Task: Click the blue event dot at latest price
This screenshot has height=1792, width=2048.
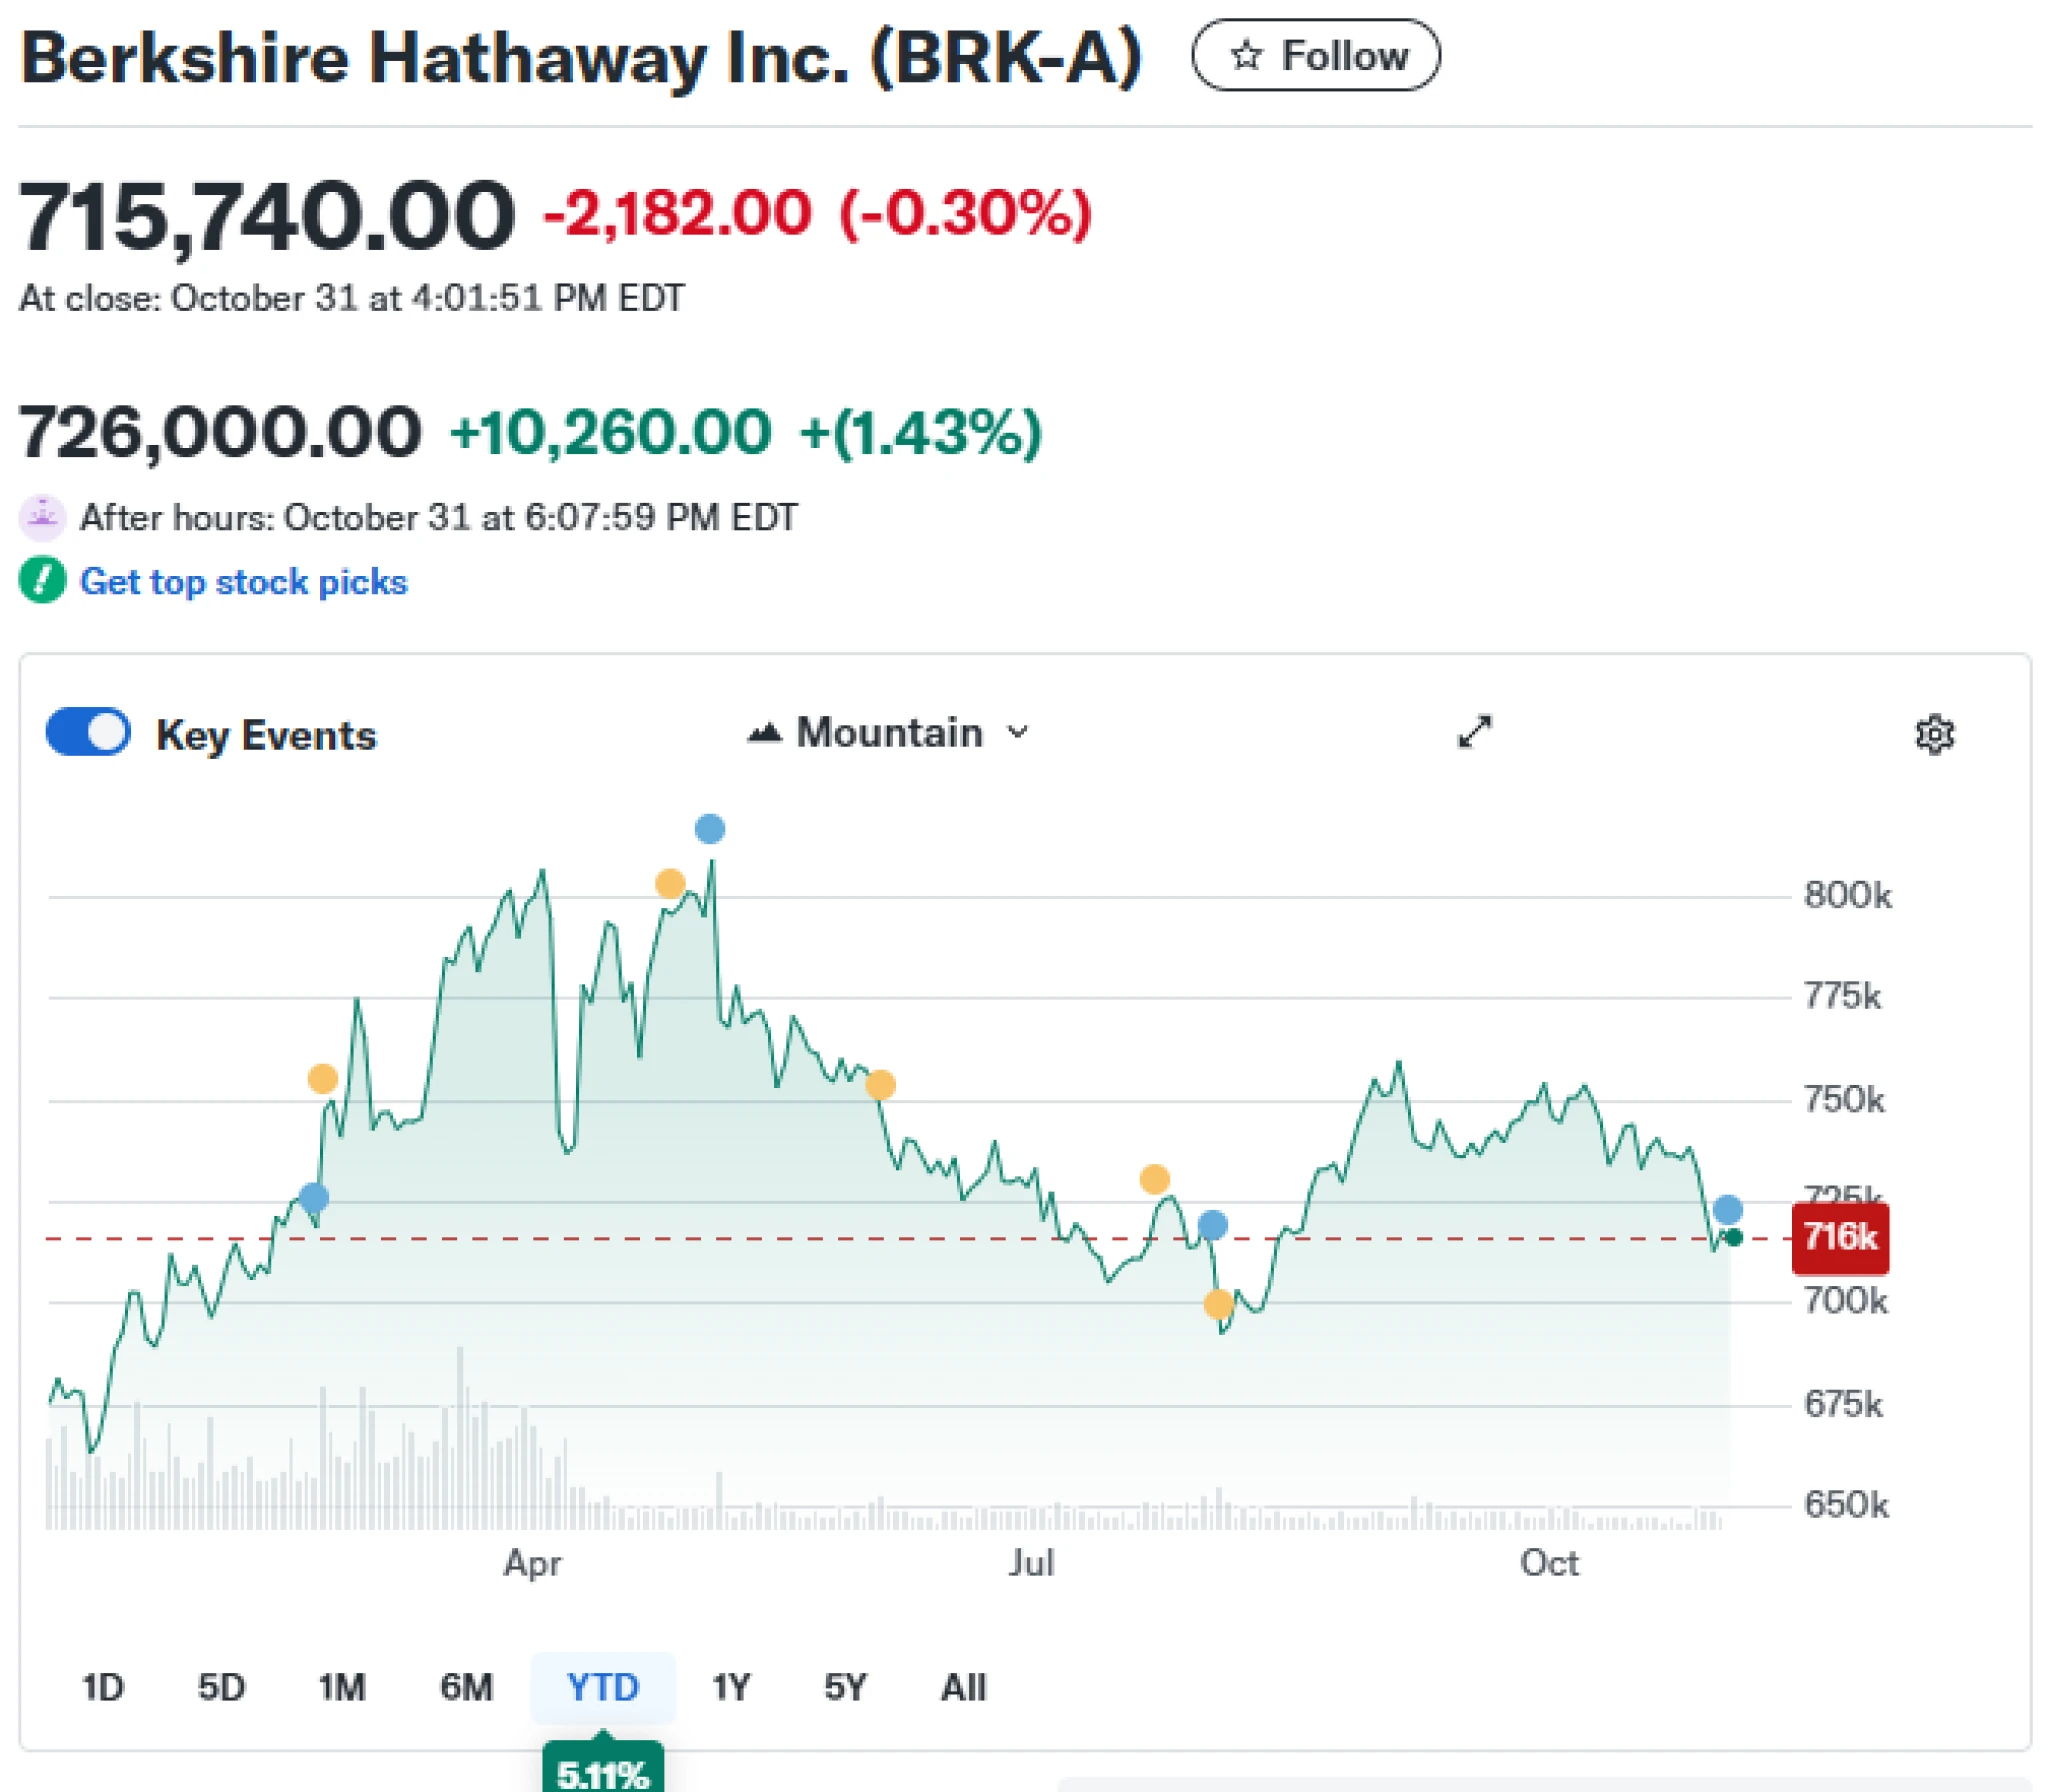Action: point(1727,1209)
